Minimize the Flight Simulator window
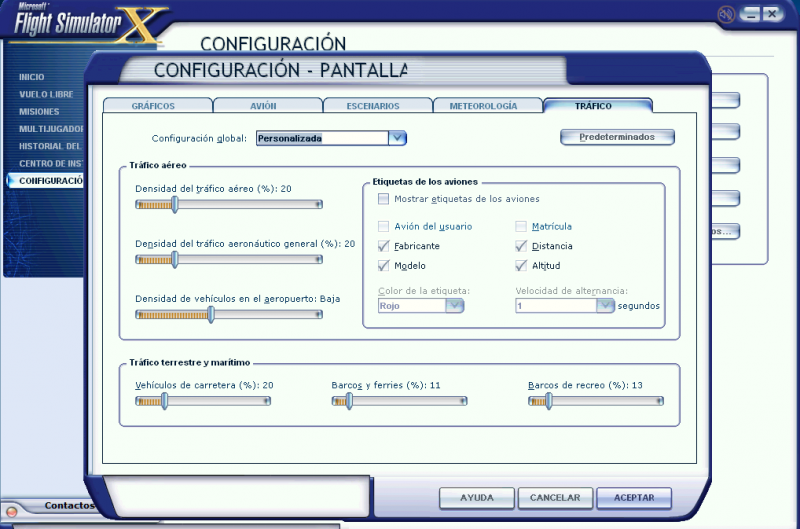The width and height of the screenshot is (800, 529). pos(751,14)
